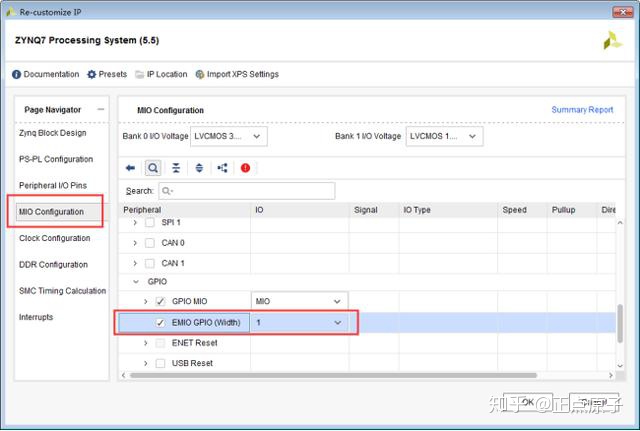Expand the GPIO MIO tree row
640x431 pixels.
(x=146, y=301)
